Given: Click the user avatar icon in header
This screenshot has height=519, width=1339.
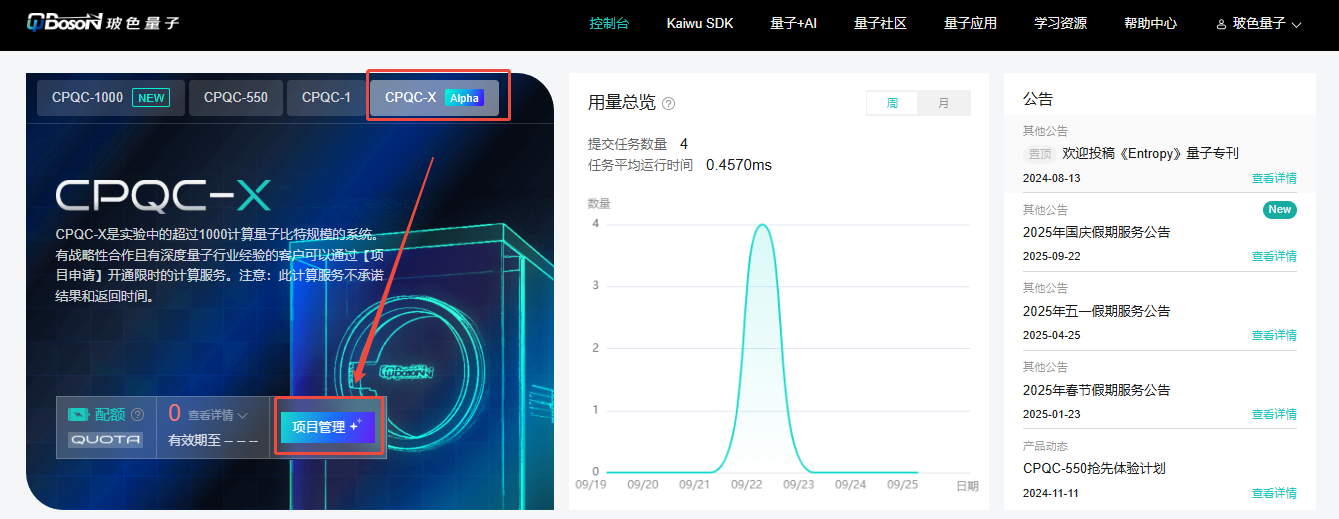Looking at the screenshot, I should (1221, 24).
